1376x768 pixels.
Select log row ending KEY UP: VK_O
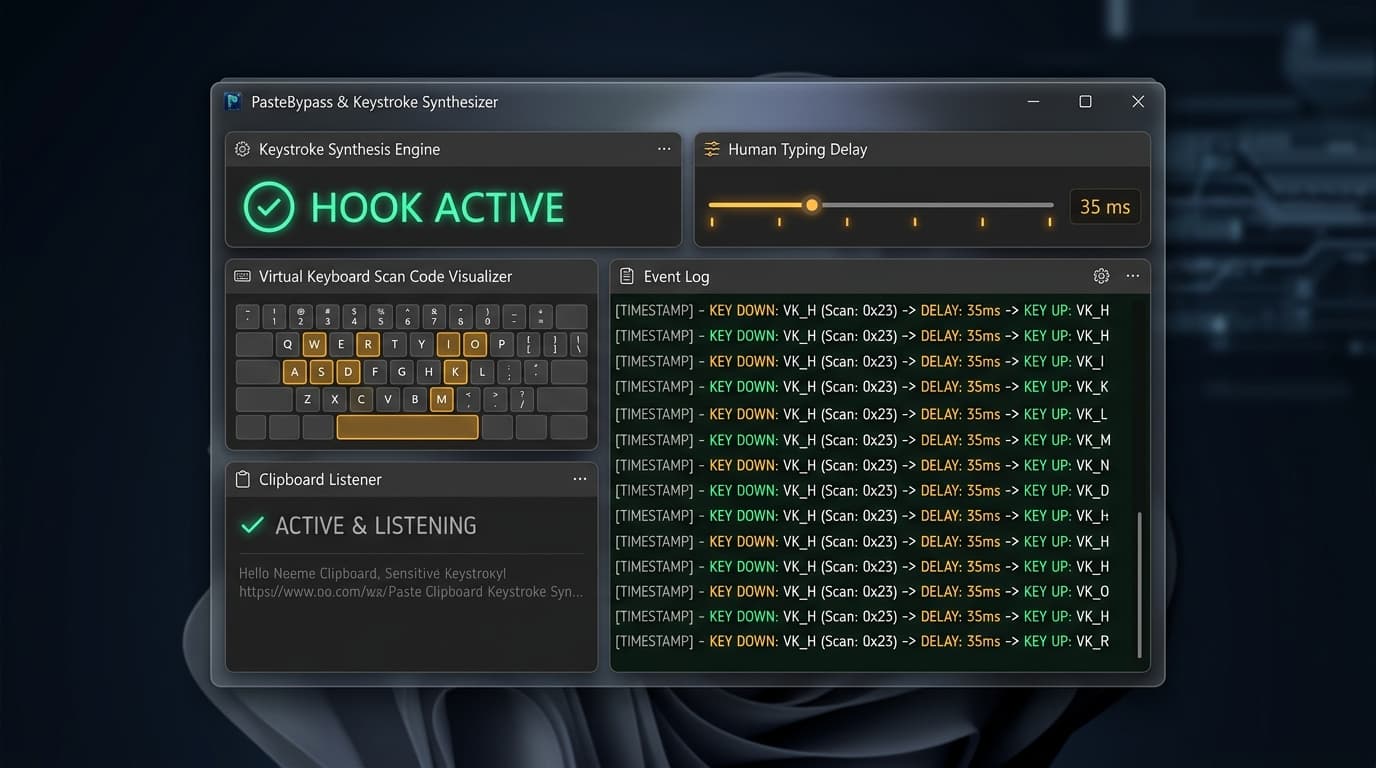[862, 591]
